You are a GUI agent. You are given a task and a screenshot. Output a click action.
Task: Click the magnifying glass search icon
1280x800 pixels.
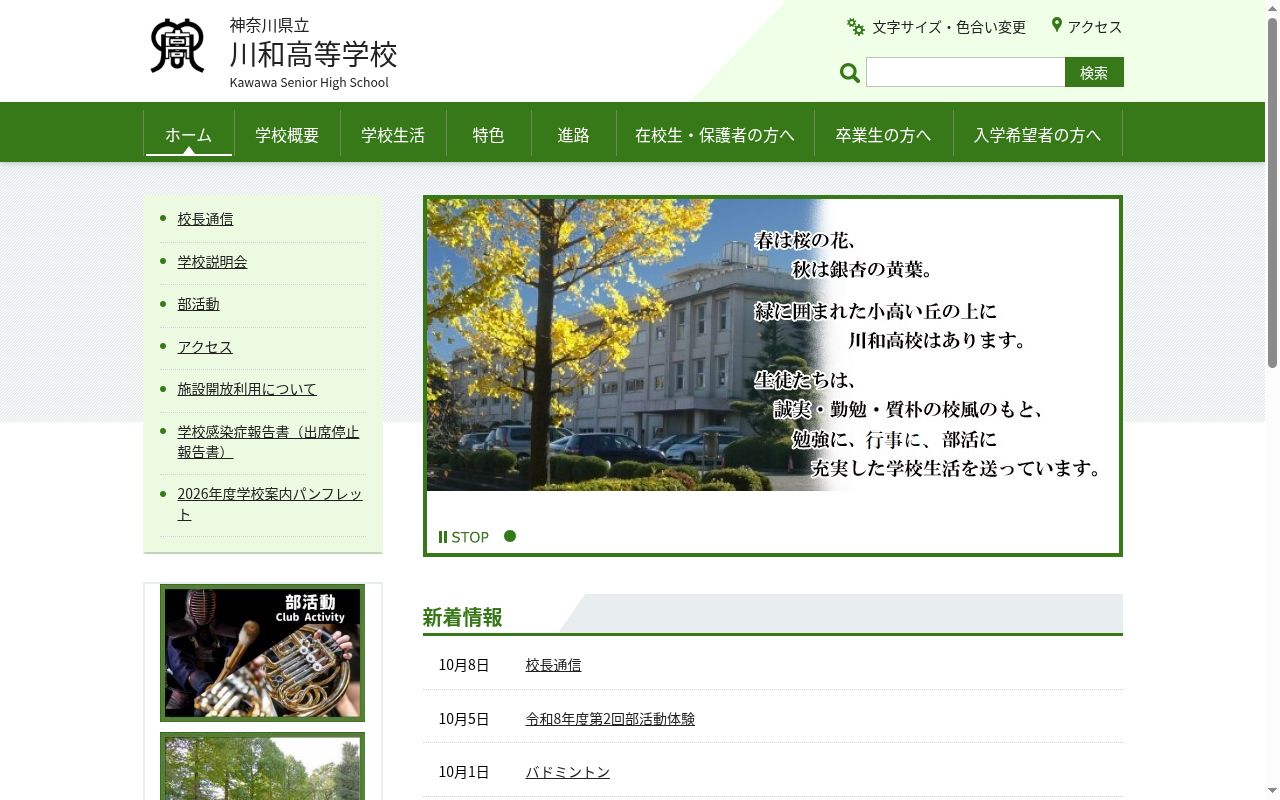click(x=850, y=73)
